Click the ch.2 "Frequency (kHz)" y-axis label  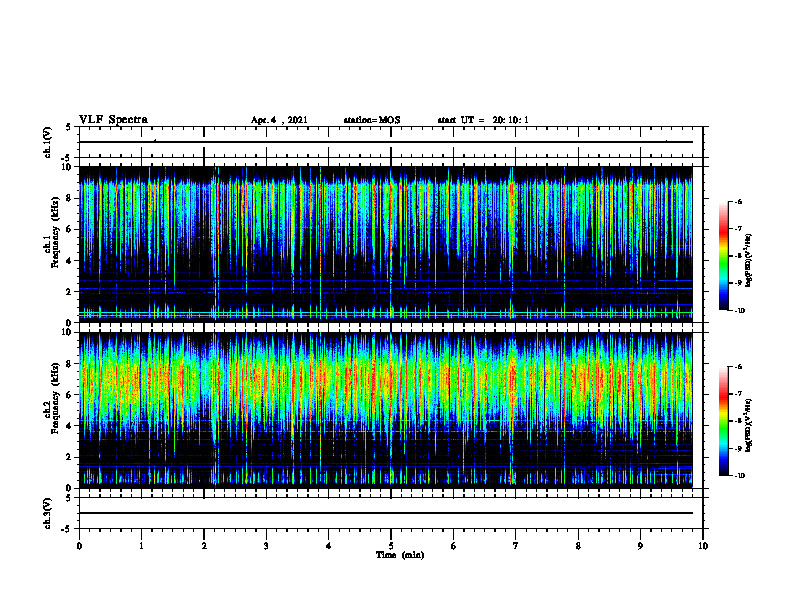(55, 397)
